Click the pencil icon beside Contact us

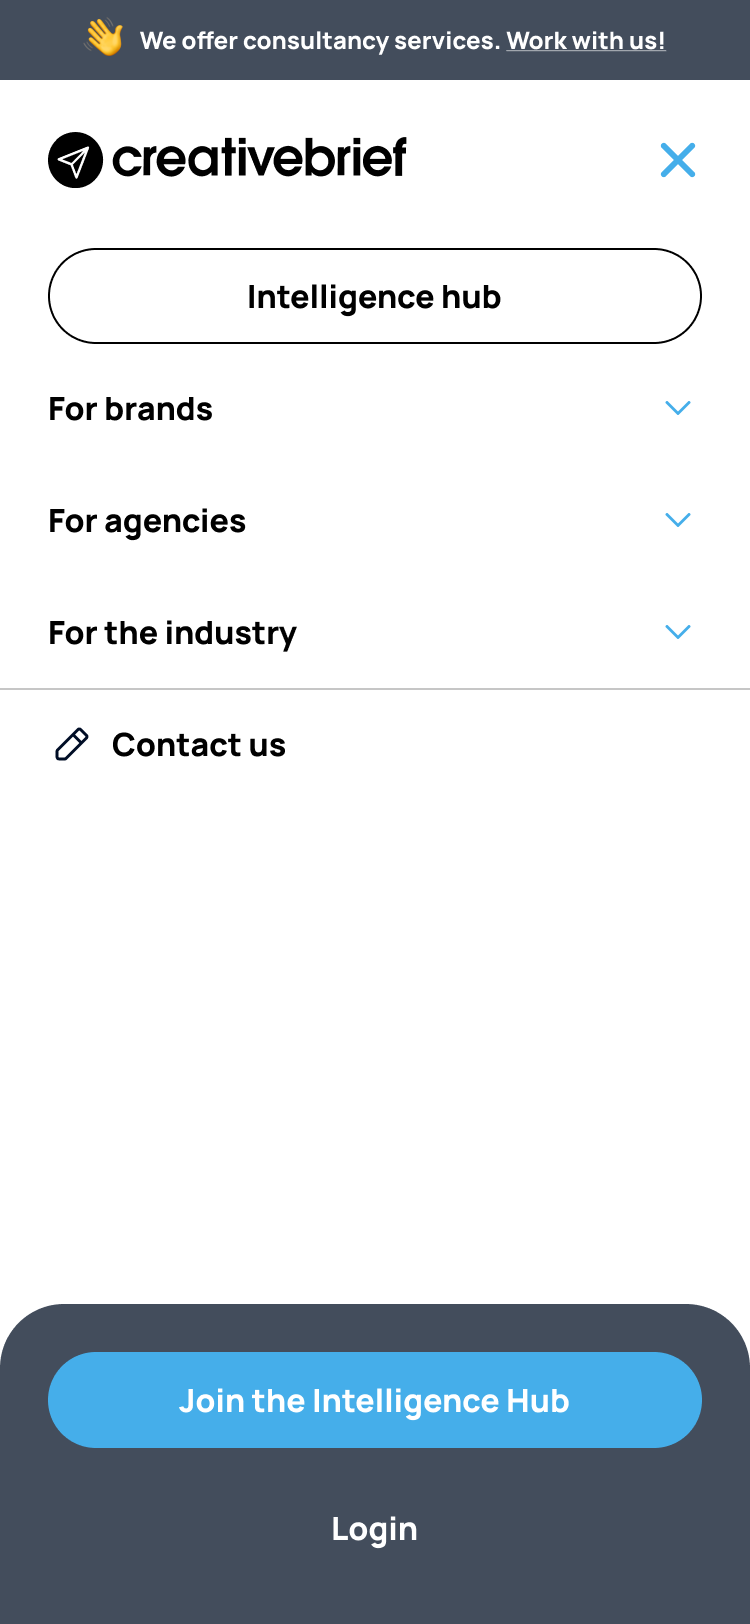click(71, 745)
